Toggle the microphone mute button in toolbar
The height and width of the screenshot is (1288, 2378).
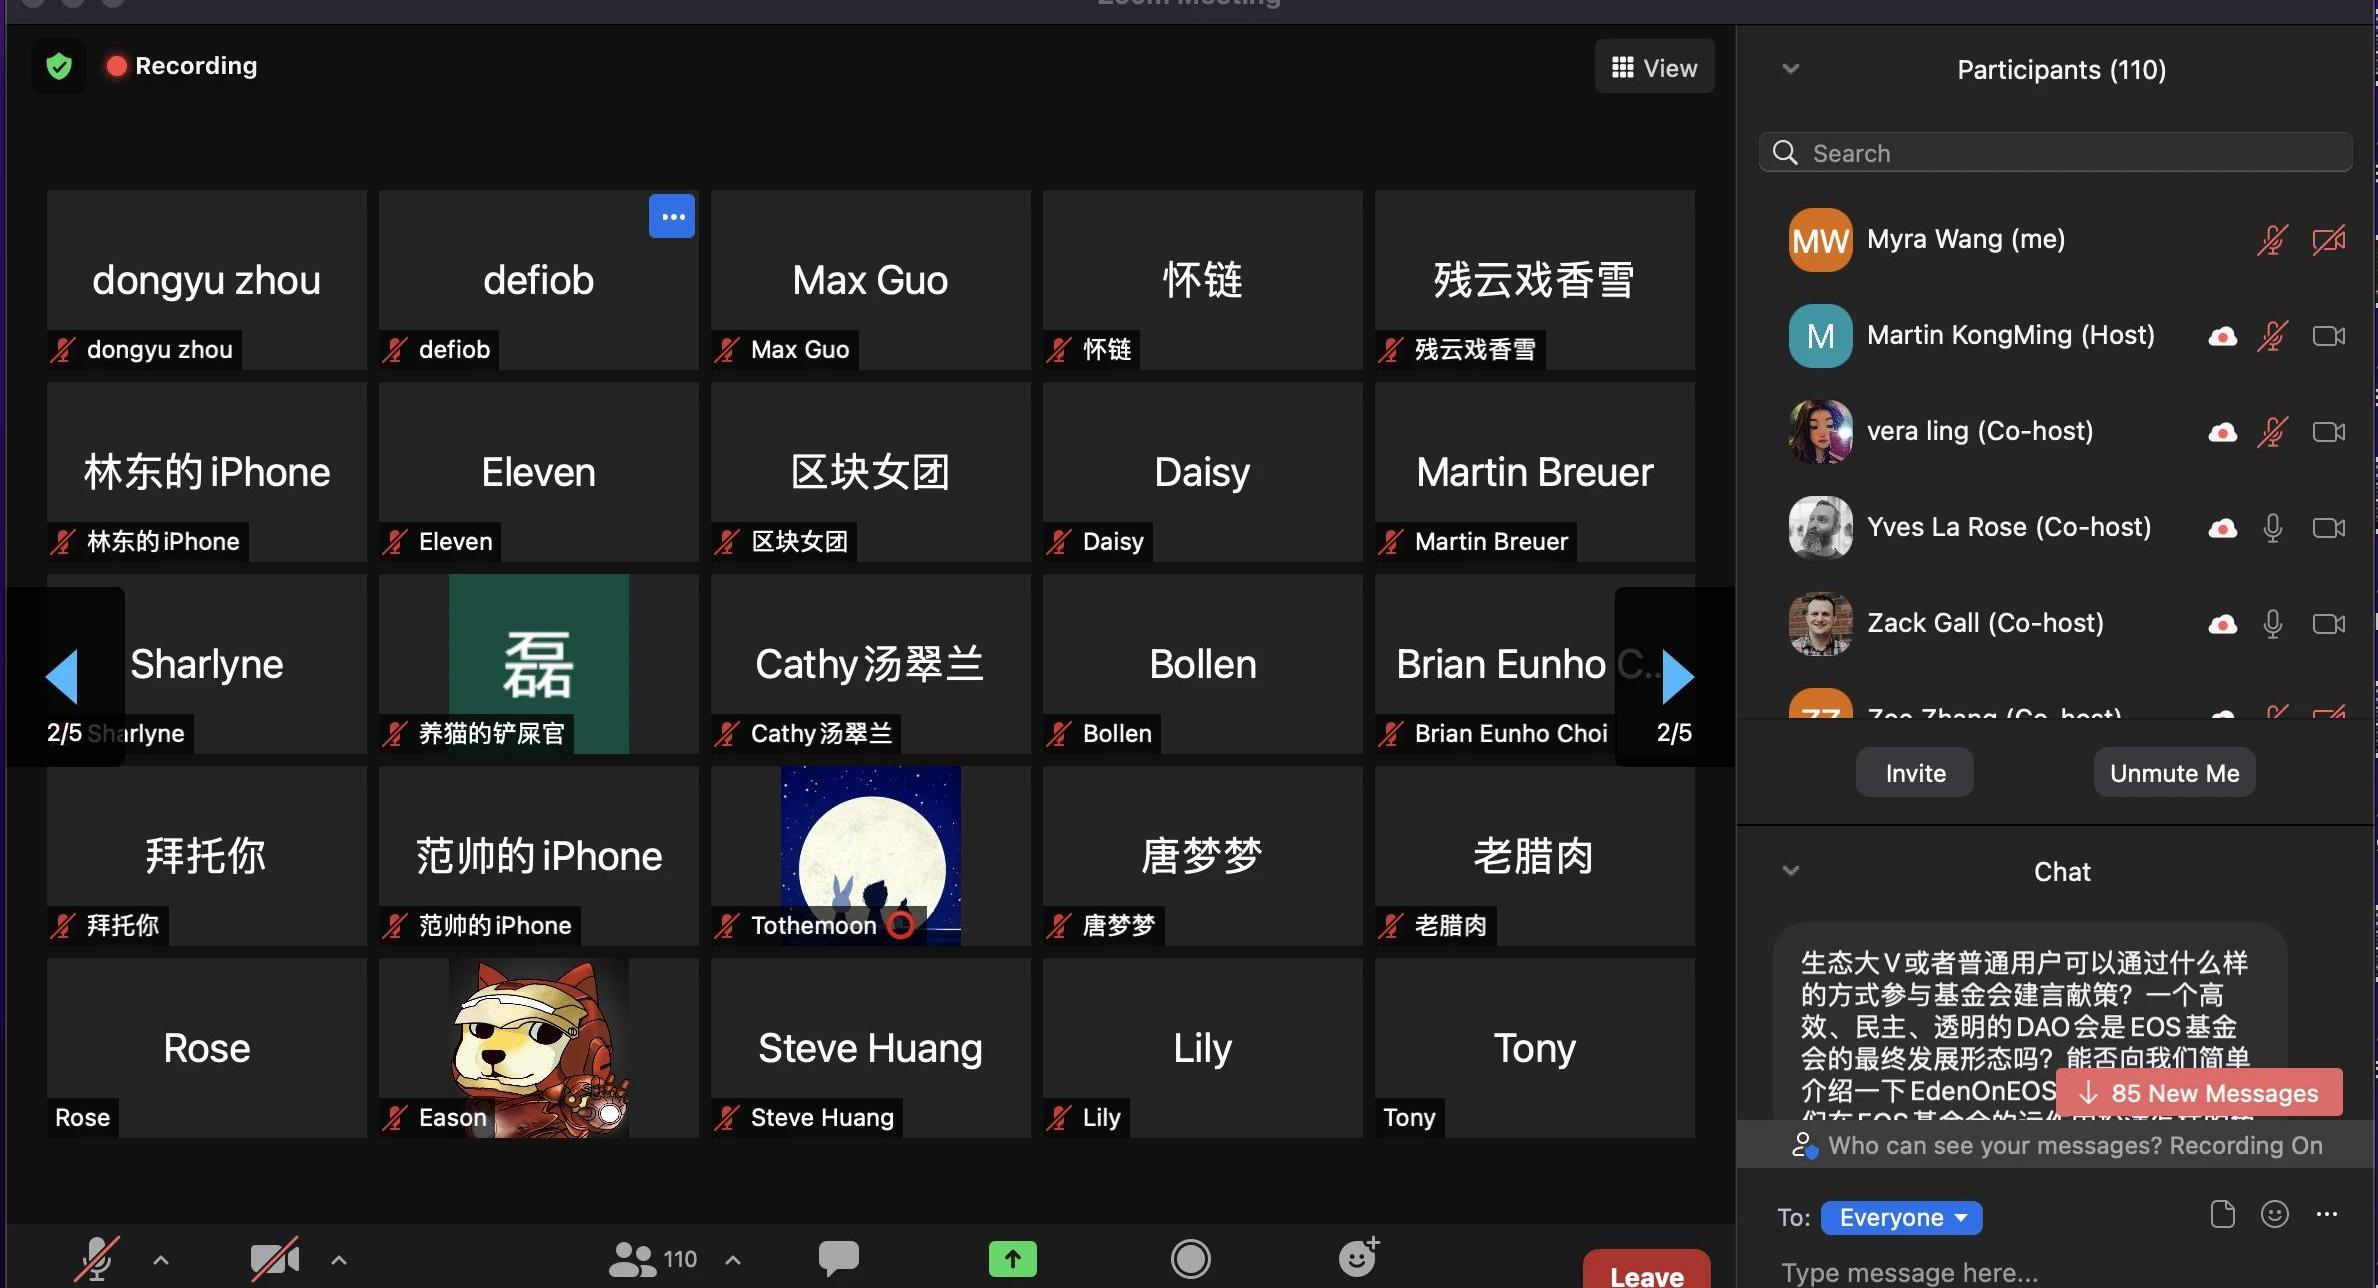(x=97, y=1258)
